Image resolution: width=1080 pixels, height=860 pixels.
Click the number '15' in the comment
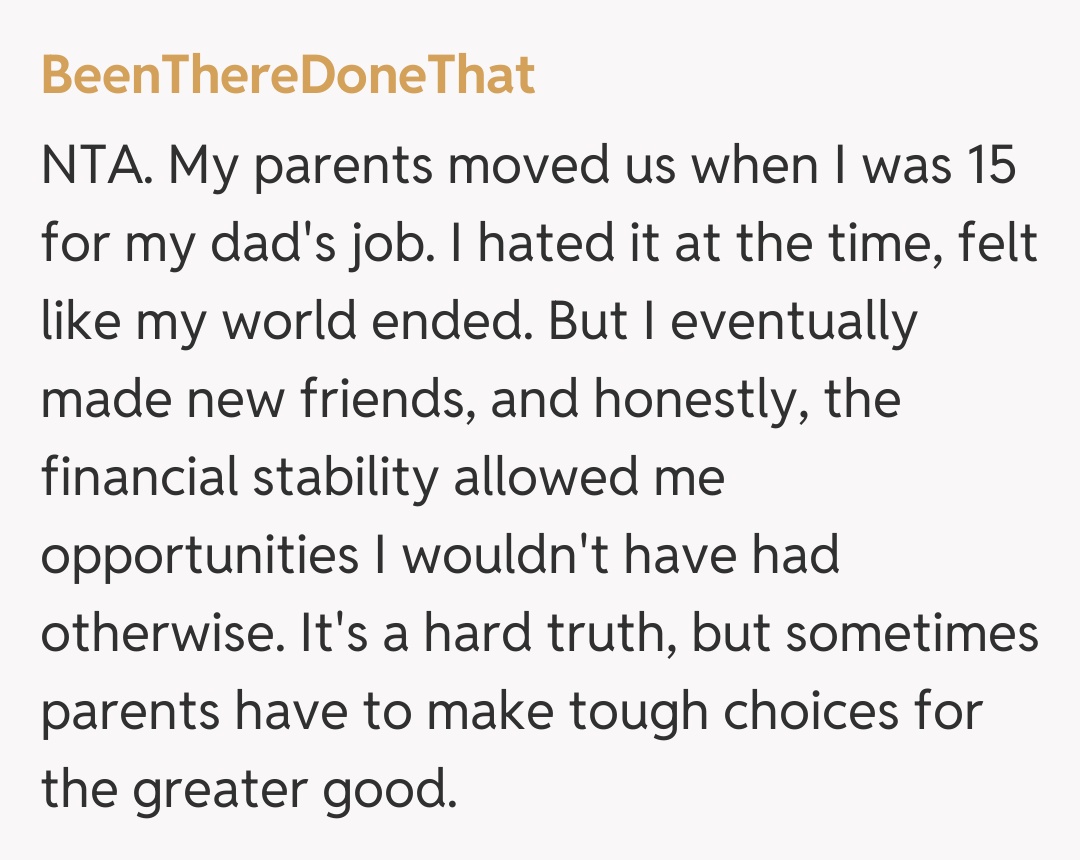[992, 165]
